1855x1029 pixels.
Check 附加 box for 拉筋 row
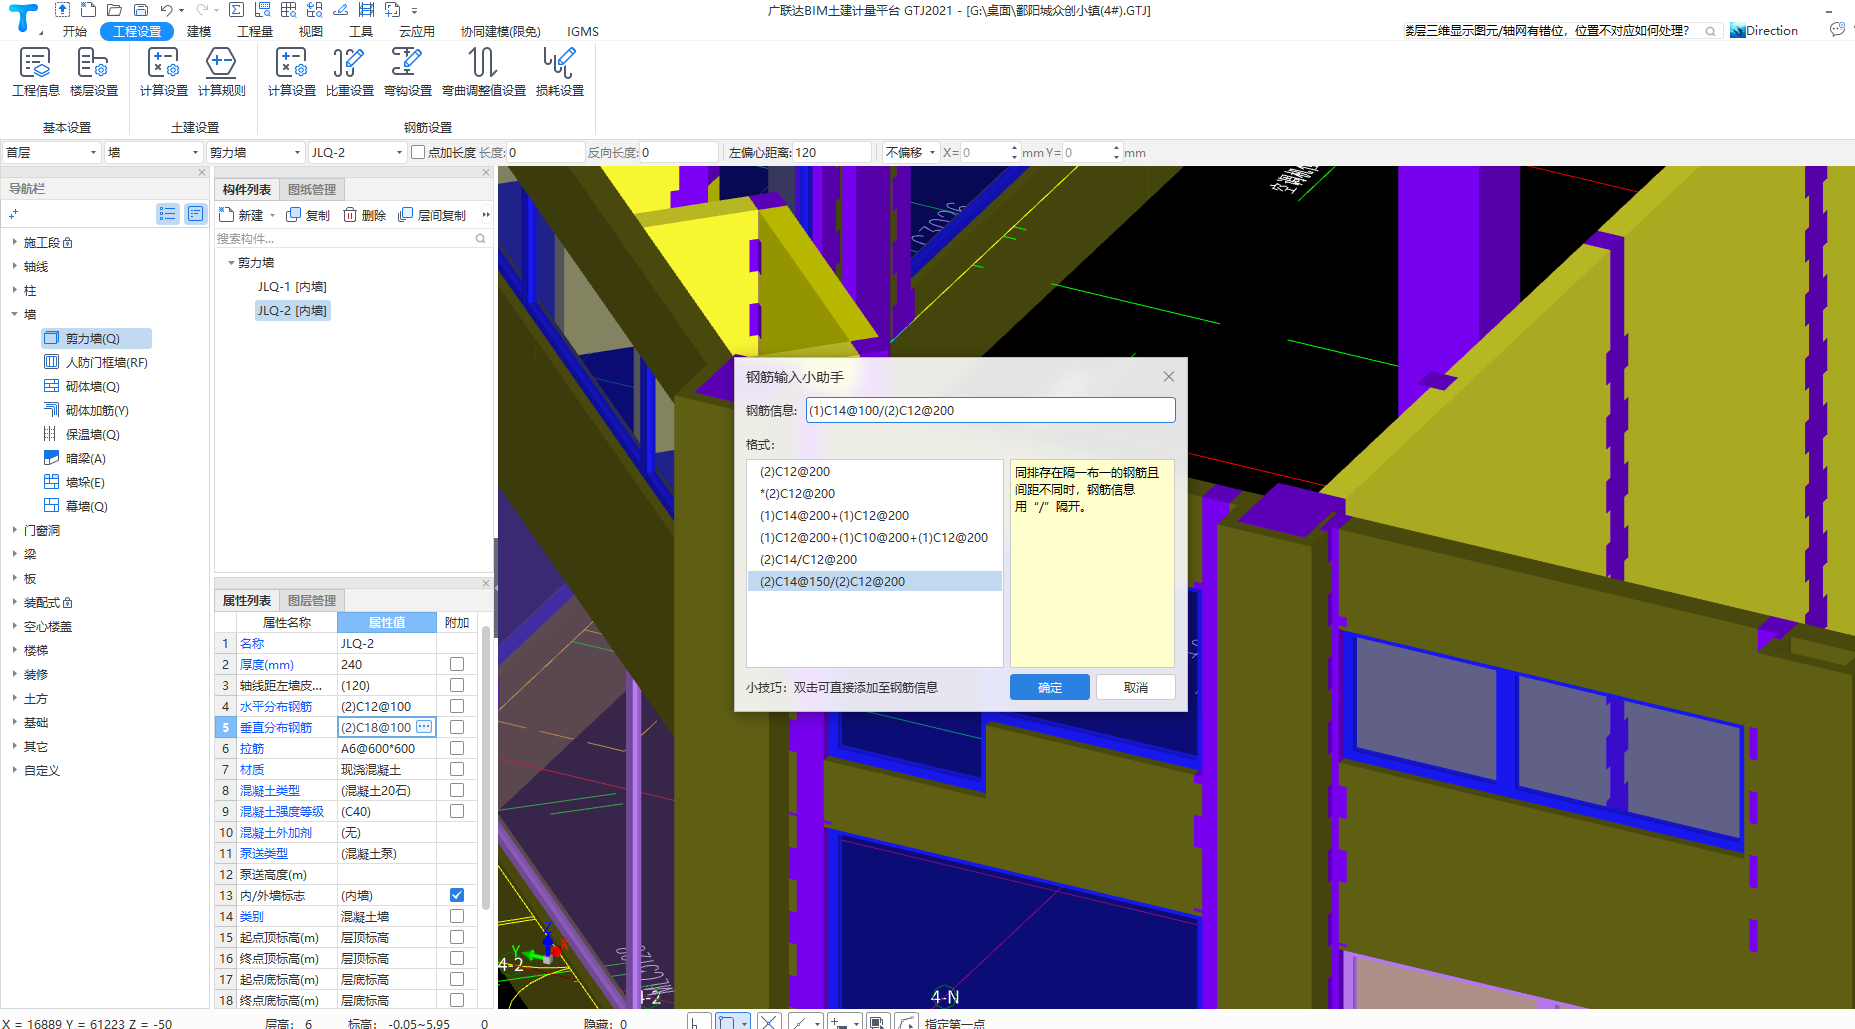(x=457, y=748)
